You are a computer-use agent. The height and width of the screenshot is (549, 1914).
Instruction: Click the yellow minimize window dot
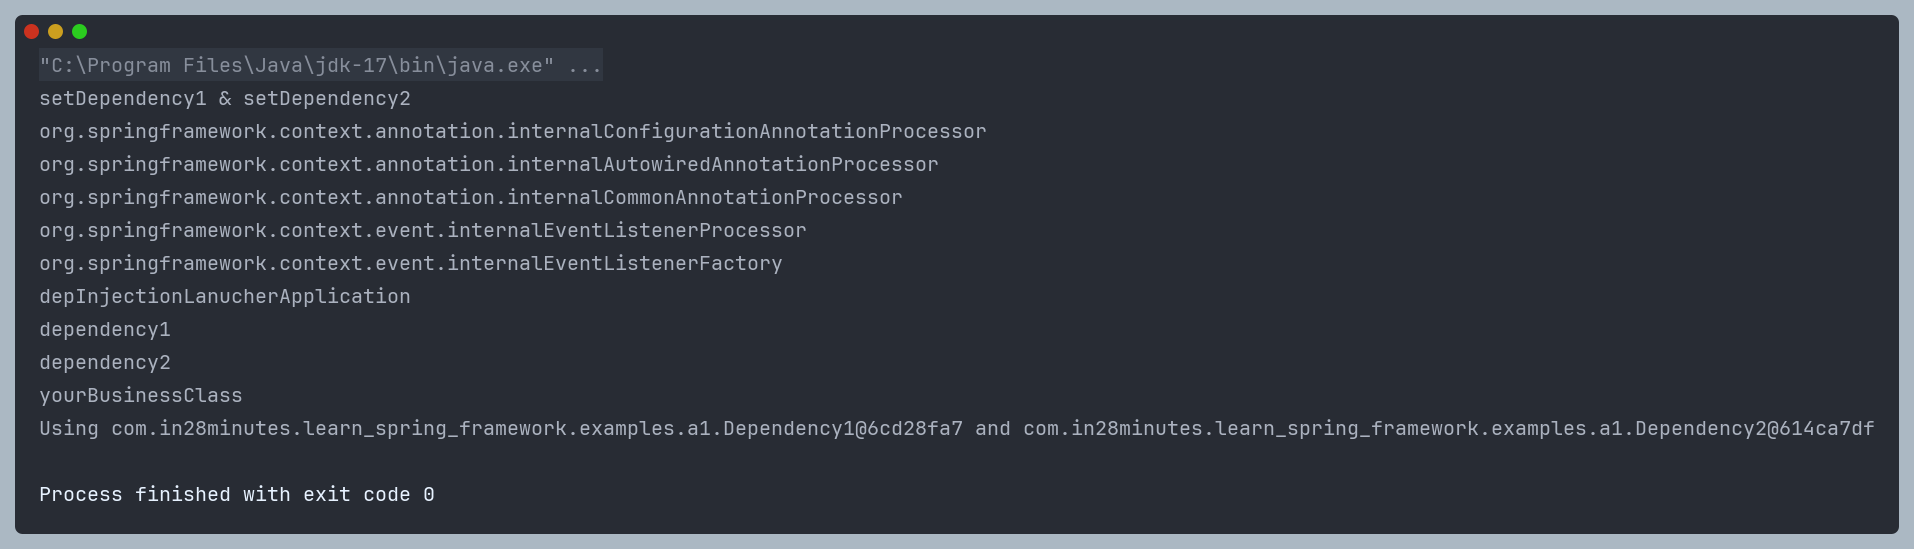point(55,31)
